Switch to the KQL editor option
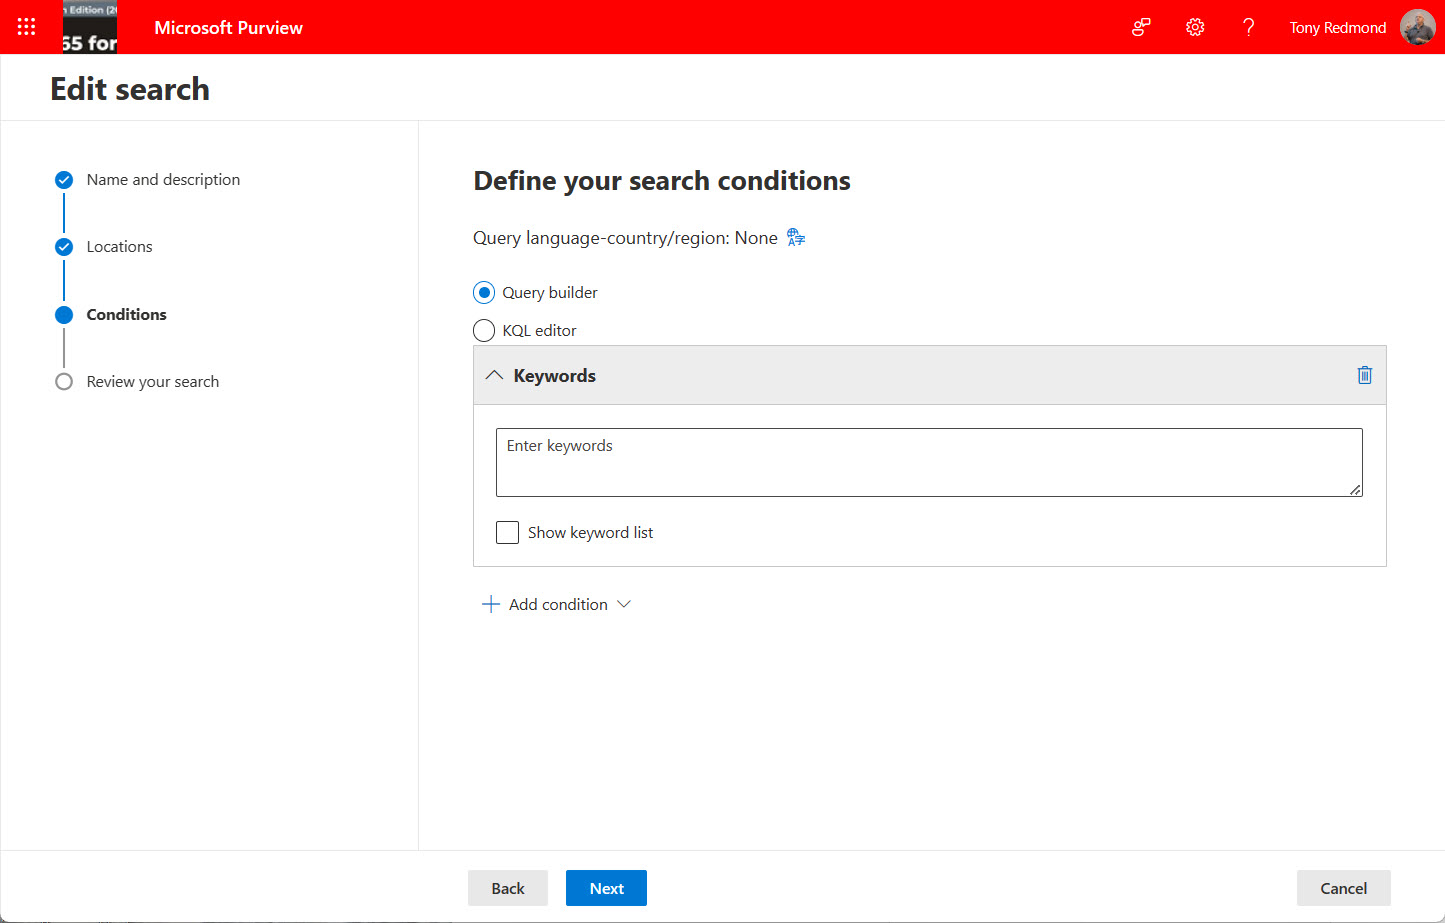Screen dimensions: 1445x923 pyautogui.click(x=484, y=330)
